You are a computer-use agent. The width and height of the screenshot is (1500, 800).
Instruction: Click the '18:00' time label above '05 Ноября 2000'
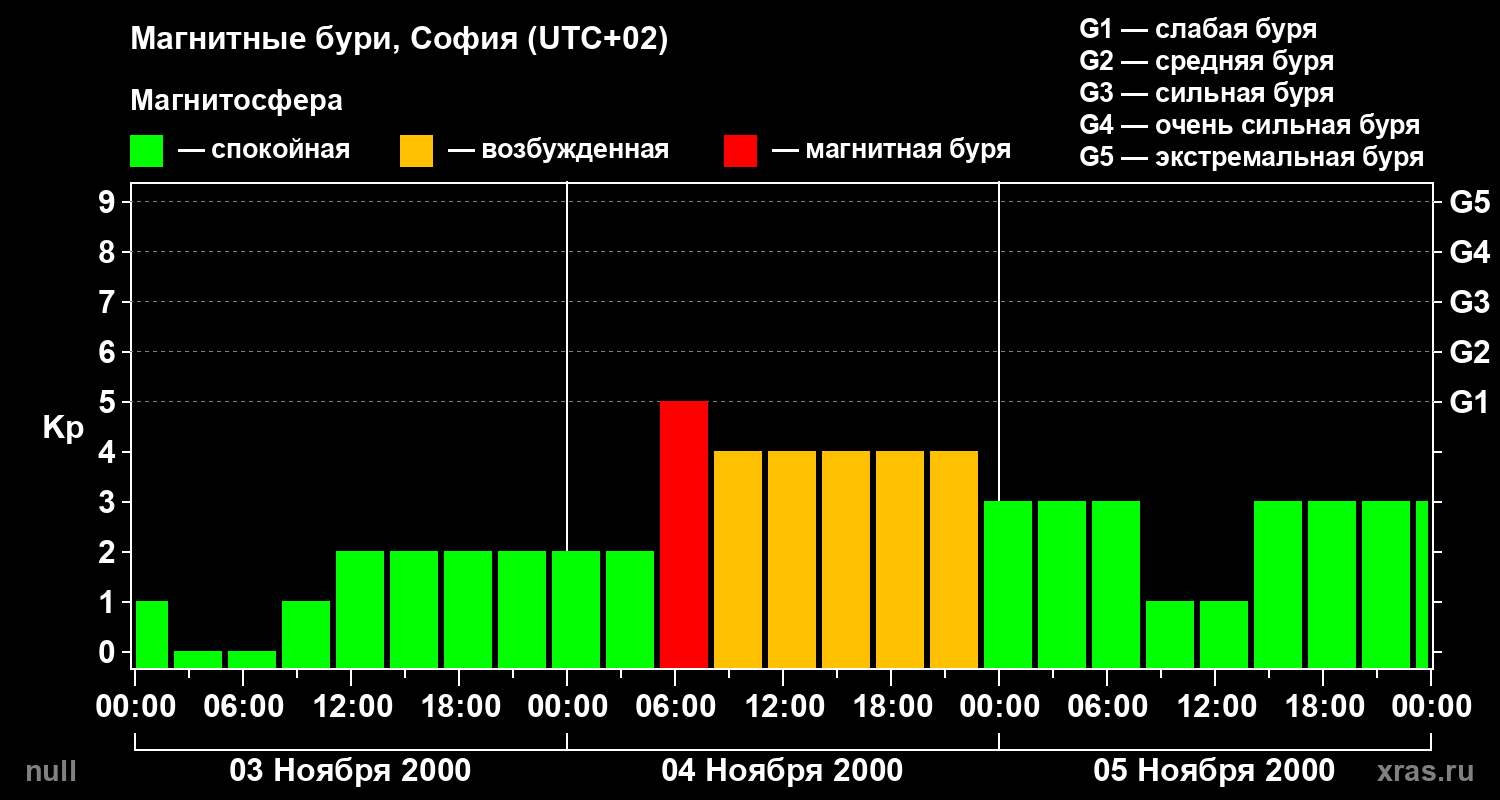pyautogui.click(x=1323, y=706)
